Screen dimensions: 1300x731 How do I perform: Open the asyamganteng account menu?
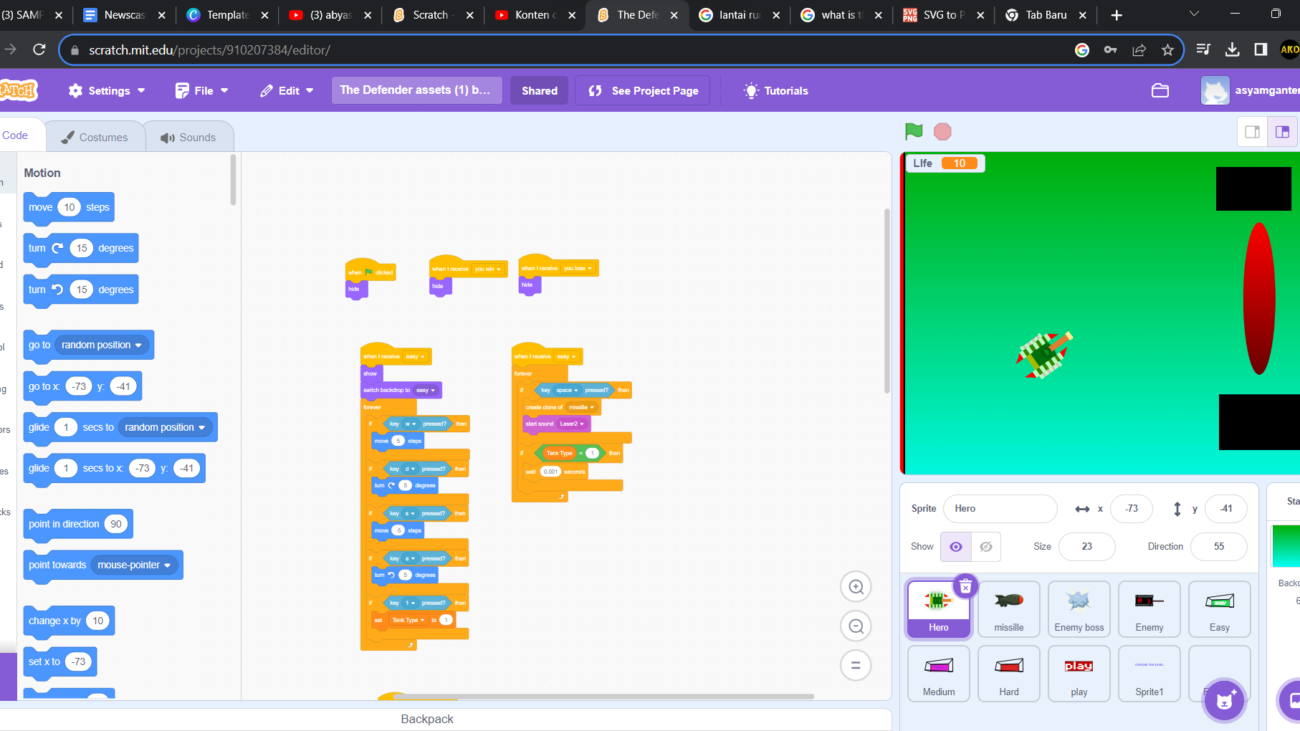click(1250, 90)
